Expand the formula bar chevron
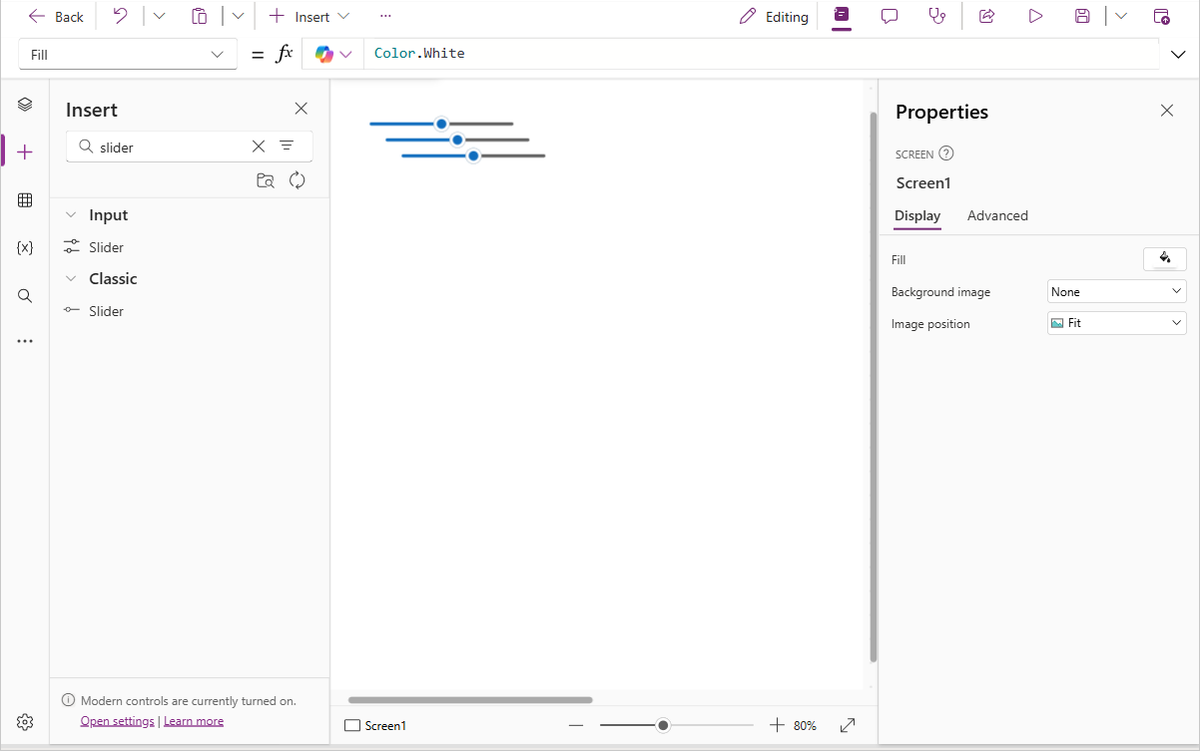 point(1178,55)
